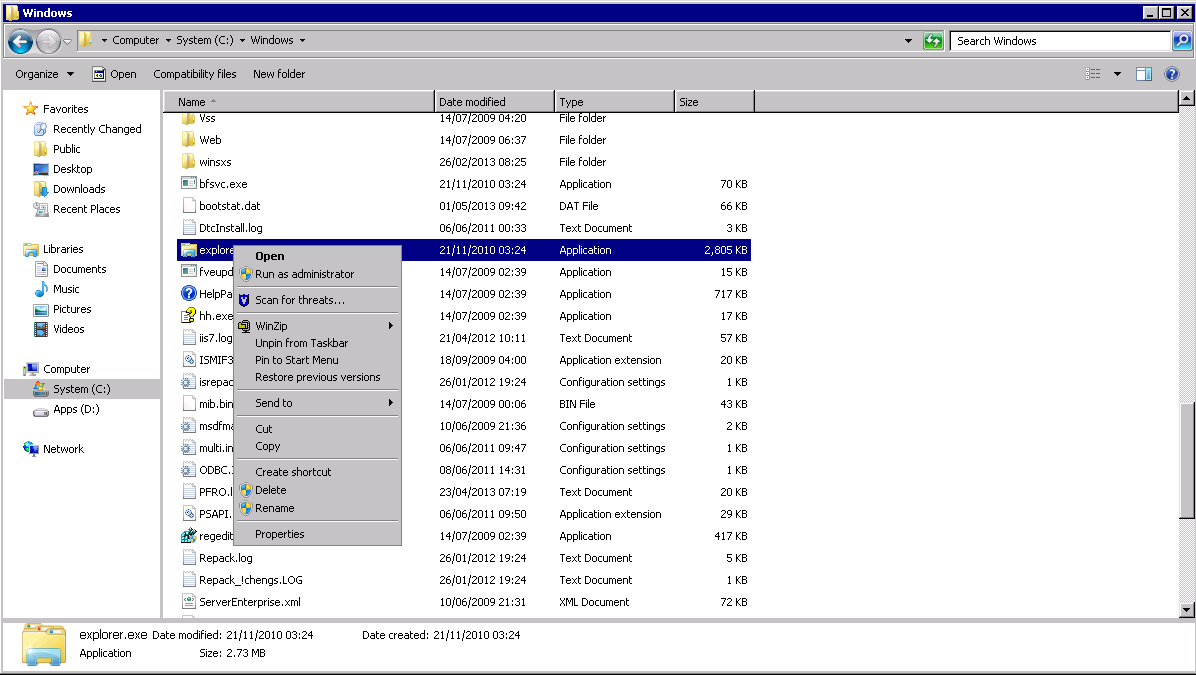Select Scan for threats...

[317, 300]
